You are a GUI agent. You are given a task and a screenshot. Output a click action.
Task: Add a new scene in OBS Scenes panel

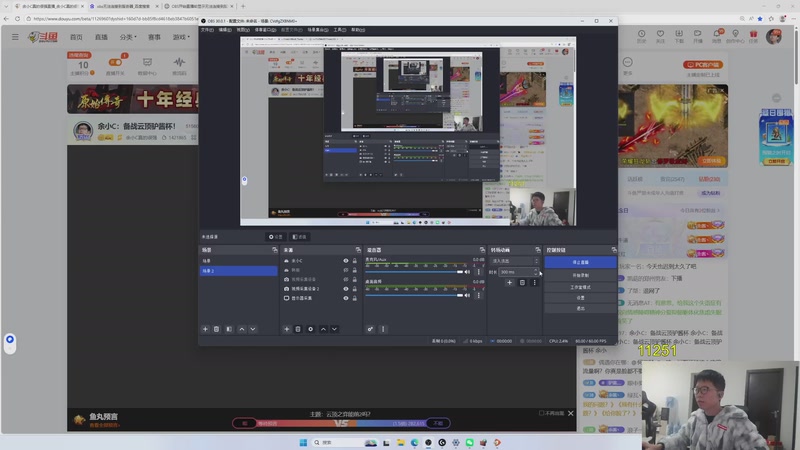click(x=205, y=329)
